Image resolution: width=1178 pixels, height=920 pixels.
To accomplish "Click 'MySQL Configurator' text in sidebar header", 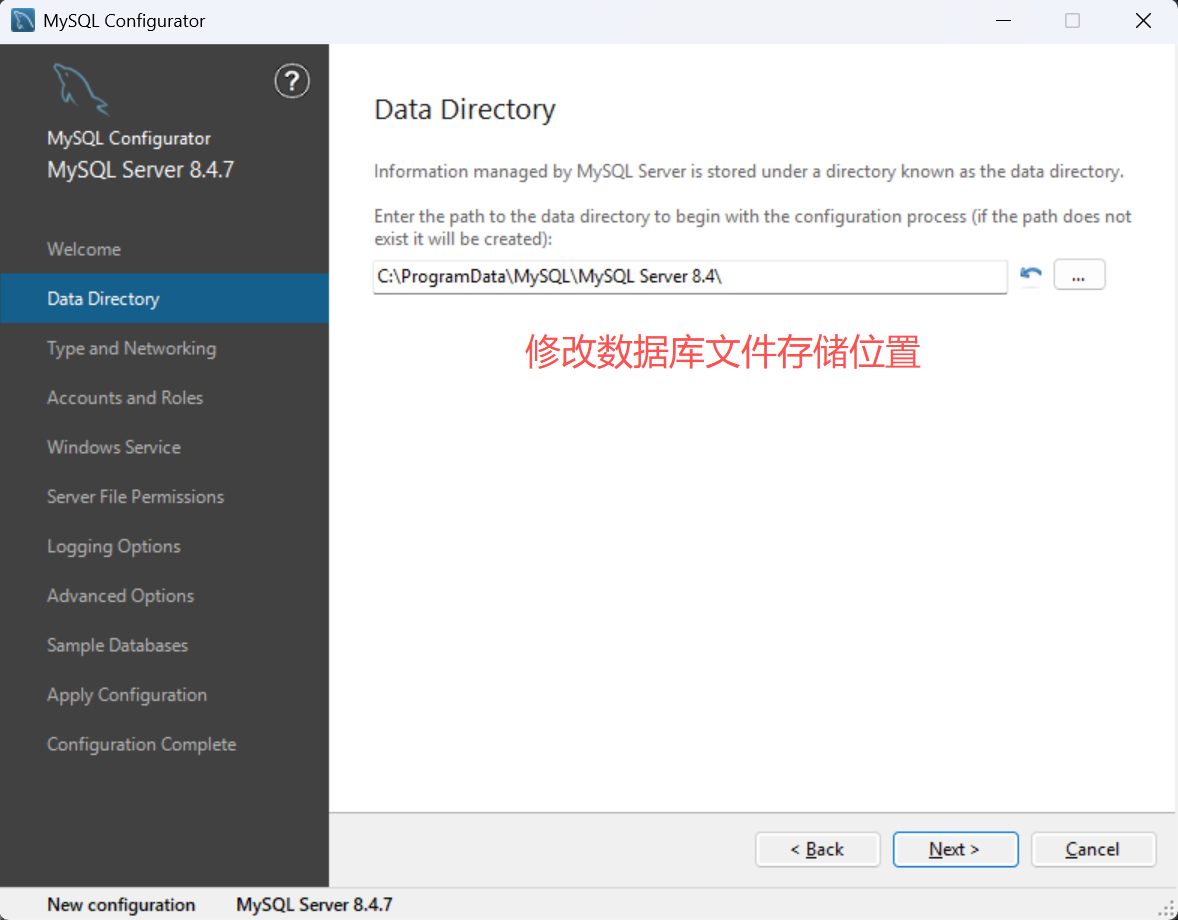I will point(128,138).
